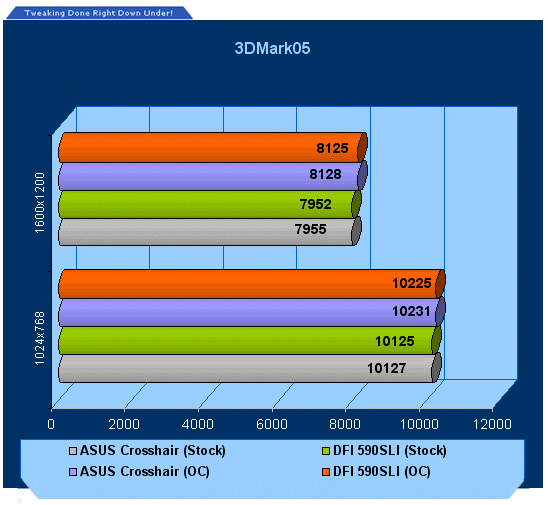Click the 10000 value on horizontal axis
Image resolution: width=548 pixels, height=505 pixels.
click(x=419, y=424)
